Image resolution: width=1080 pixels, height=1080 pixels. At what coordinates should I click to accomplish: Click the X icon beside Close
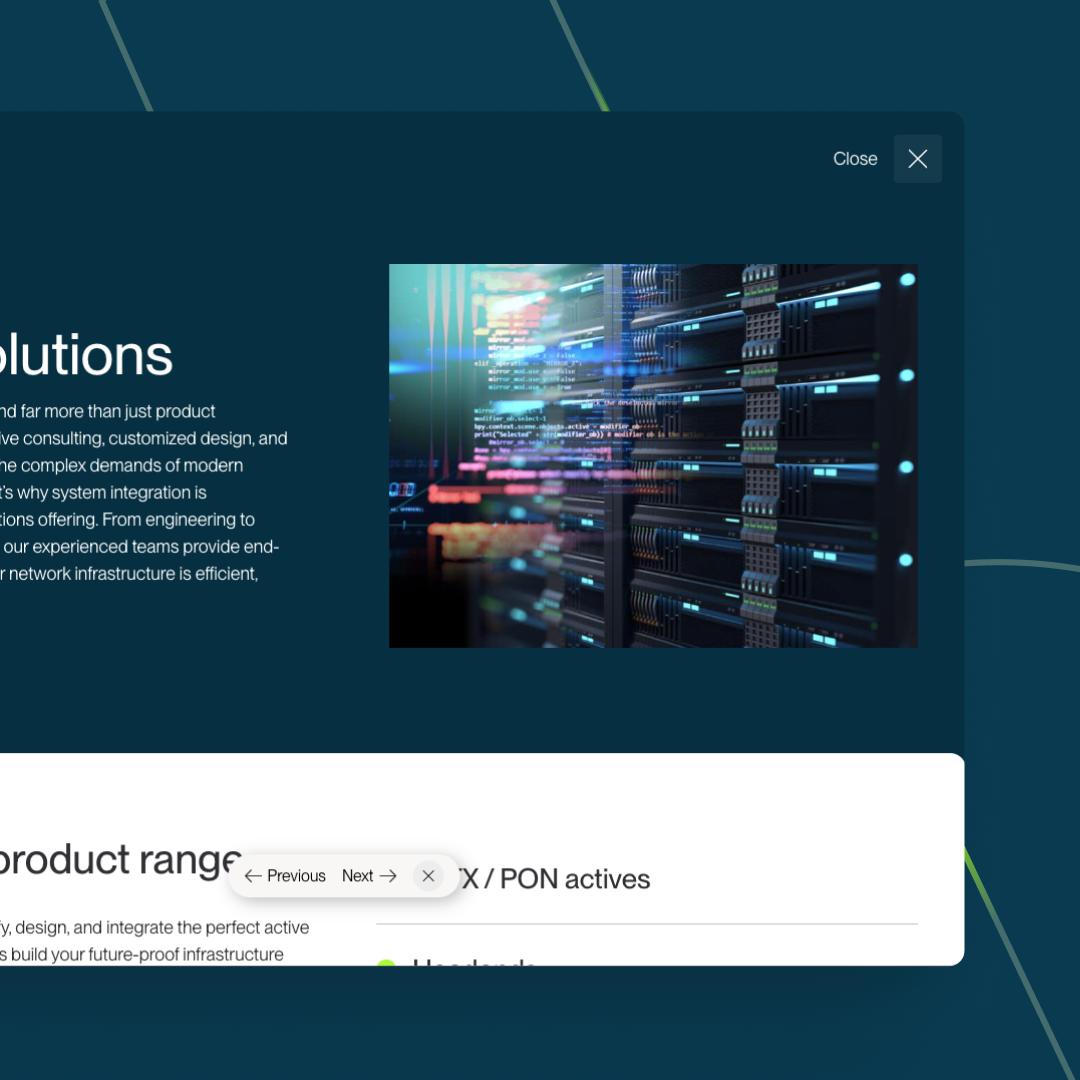[917, 159]
